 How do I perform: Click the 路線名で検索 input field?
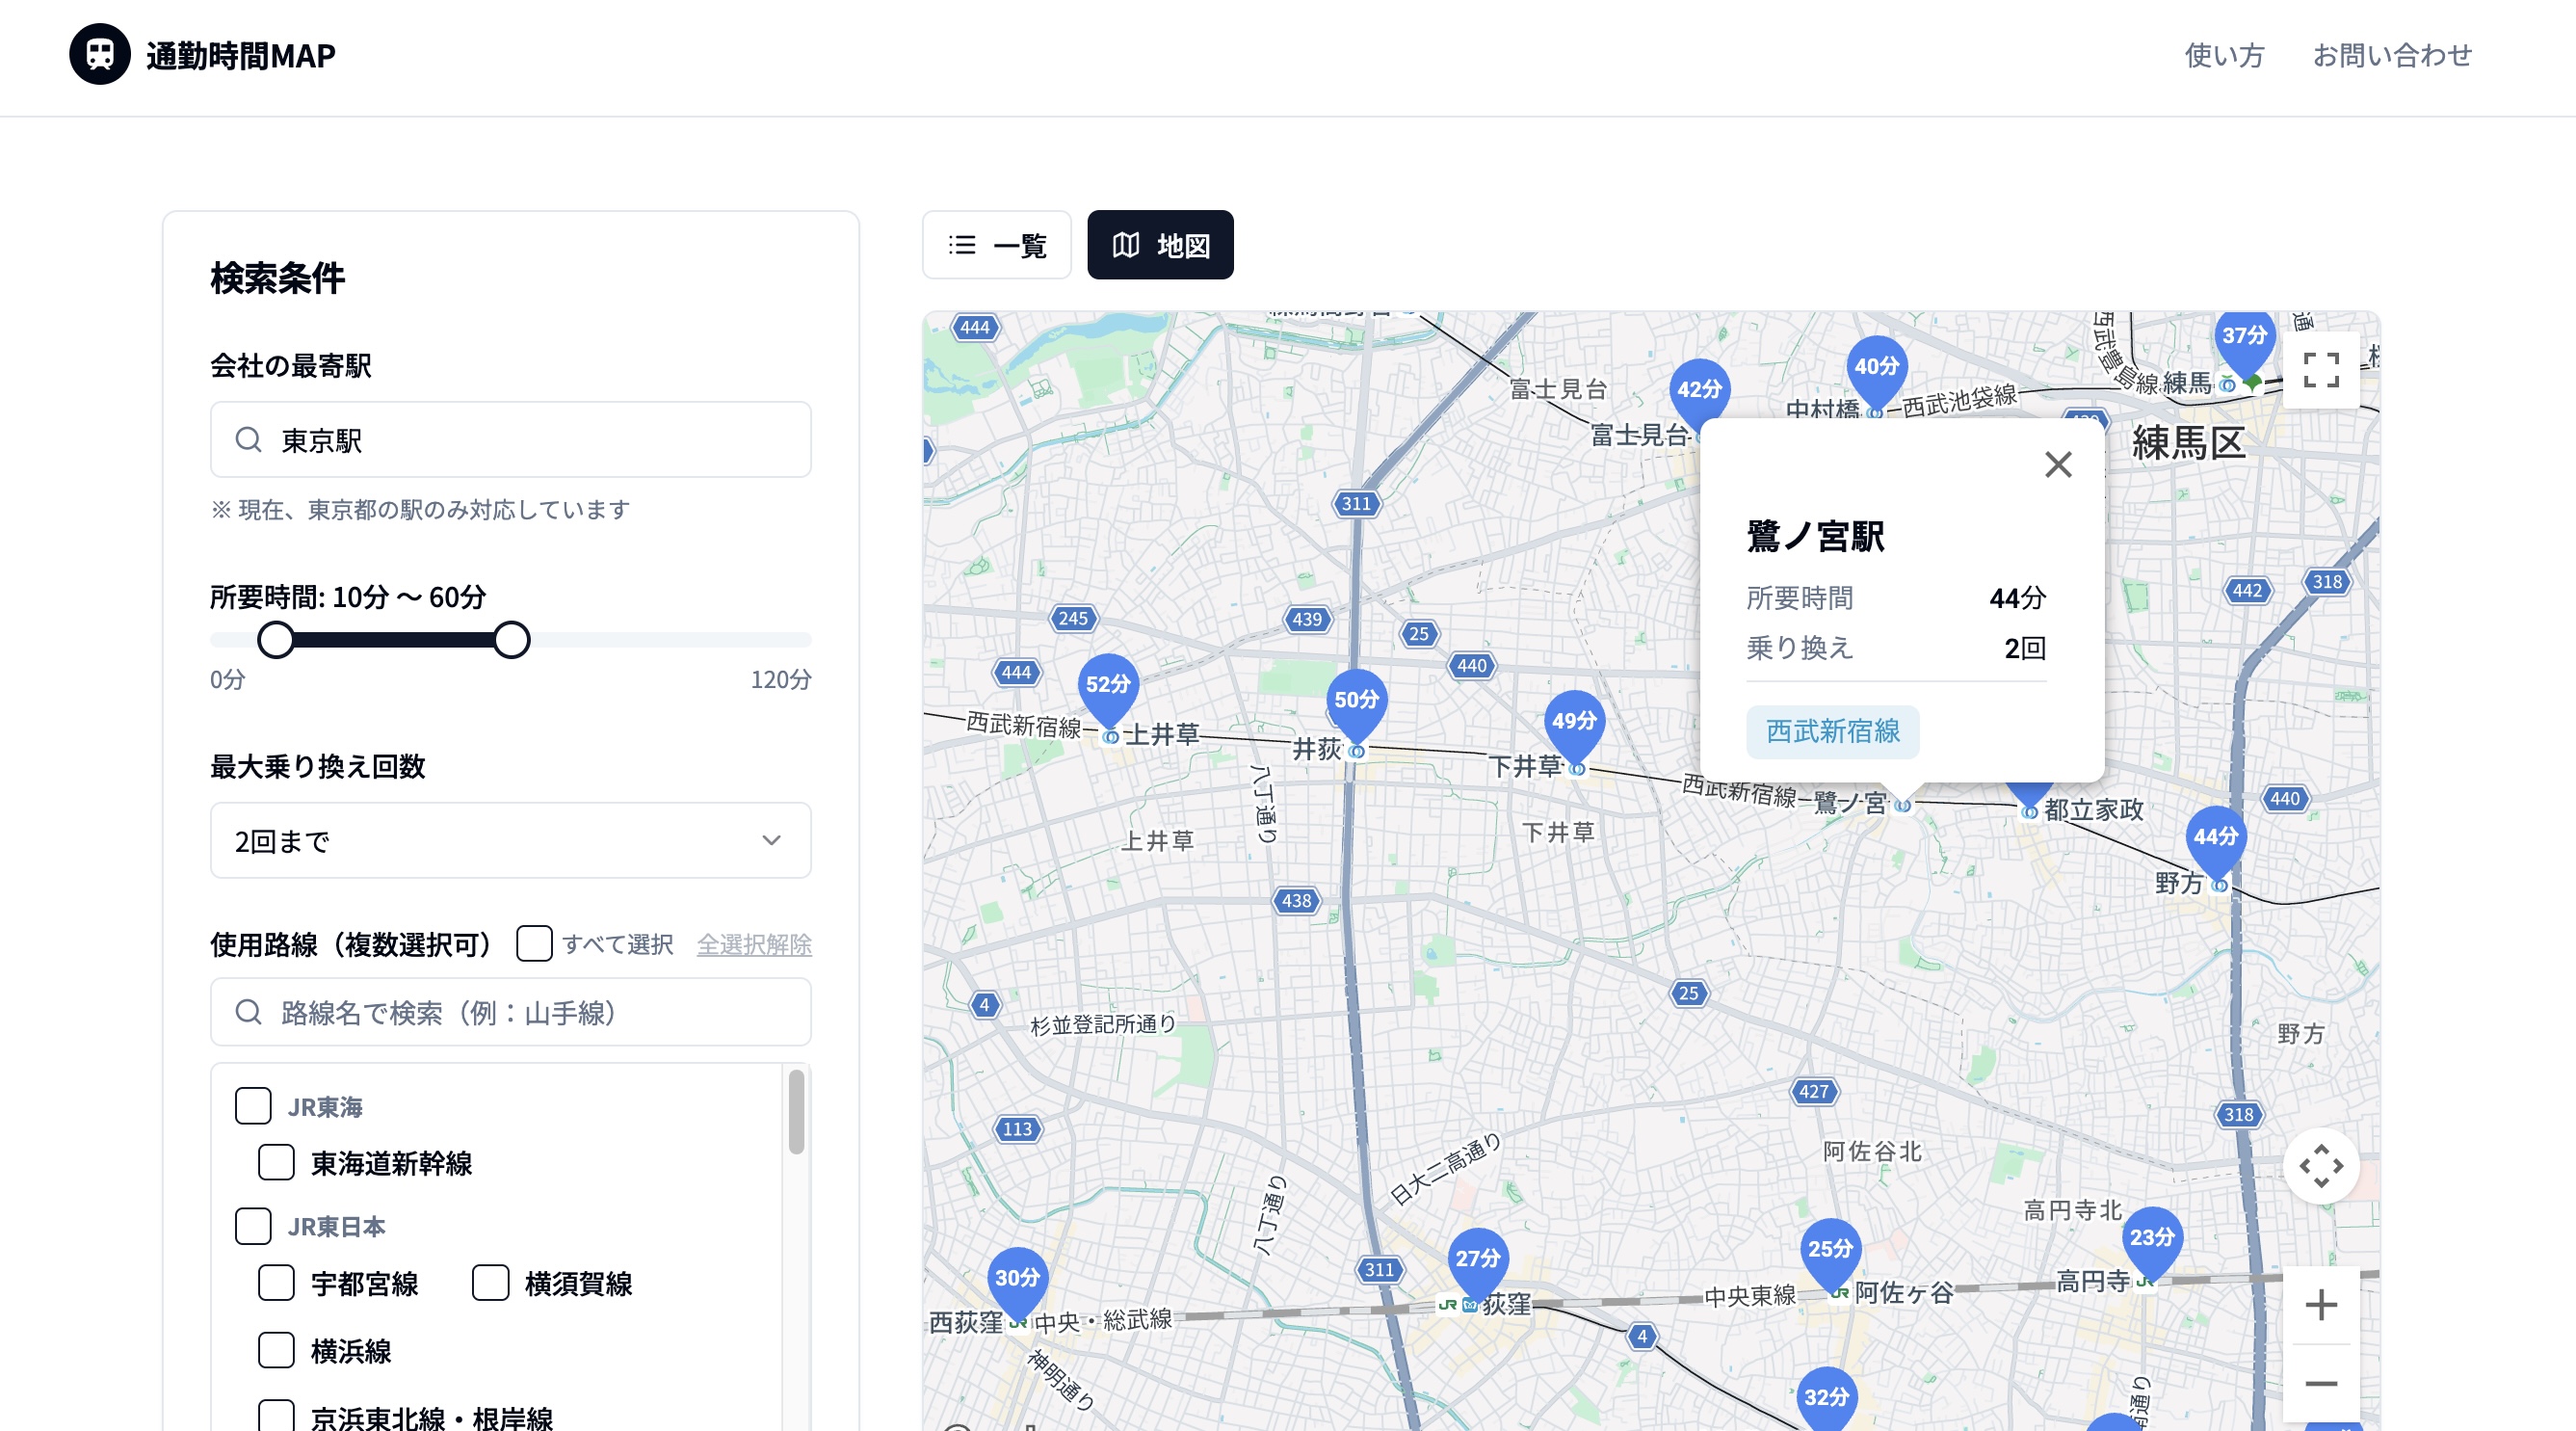click(510, 1012)
